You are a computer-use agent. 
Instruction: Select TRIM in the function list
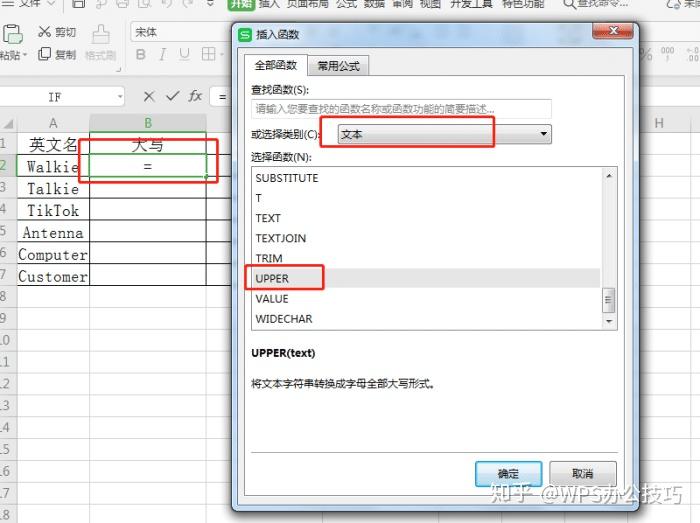tap(426, 258)
